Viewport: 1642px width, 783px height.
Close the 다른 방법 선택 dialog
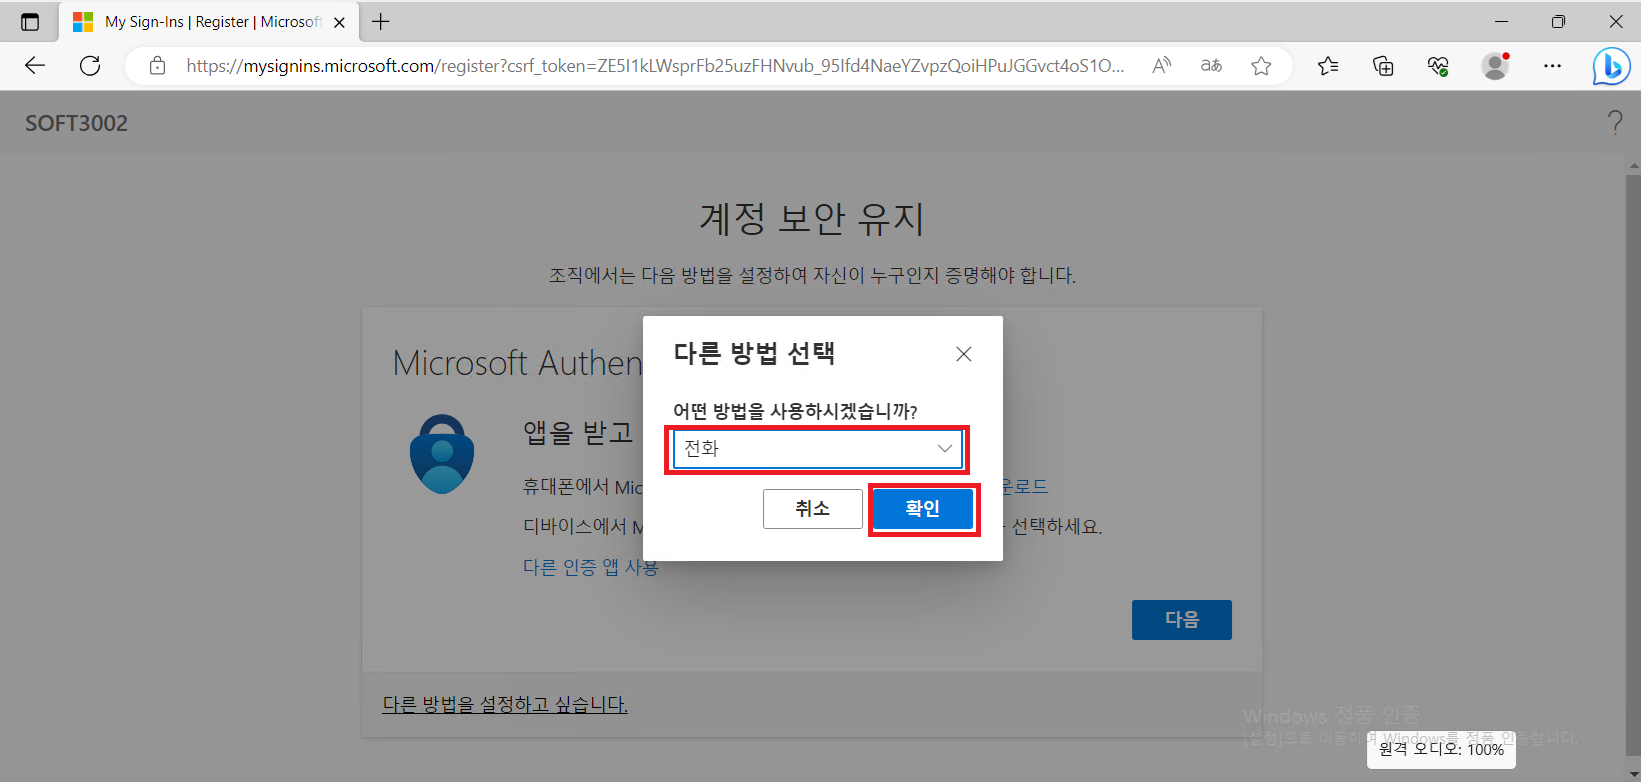click(964, 354)
